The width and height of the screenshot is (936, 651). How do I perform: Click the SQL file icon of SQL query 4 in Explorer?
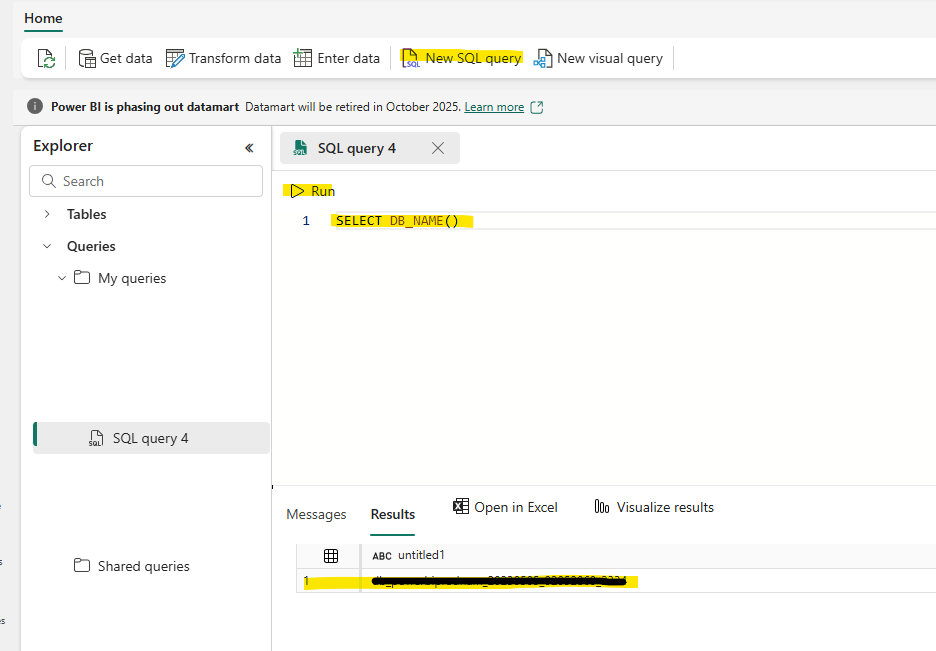(96, 438)
